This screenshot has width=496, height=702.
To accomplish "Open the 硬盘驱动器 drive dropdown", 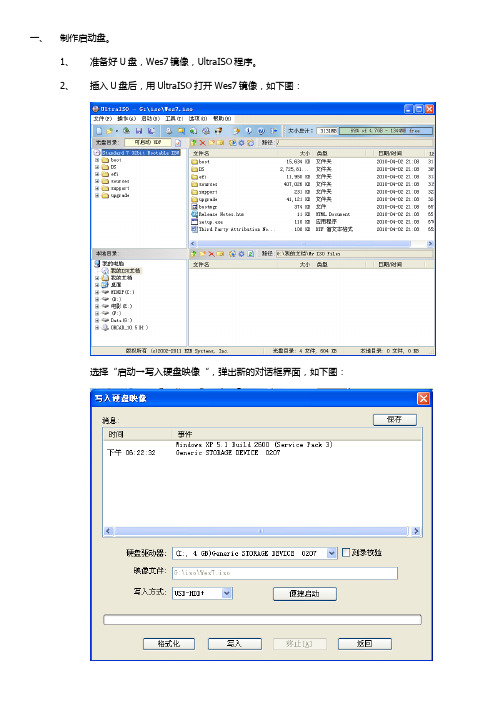I will click(331, 553).
